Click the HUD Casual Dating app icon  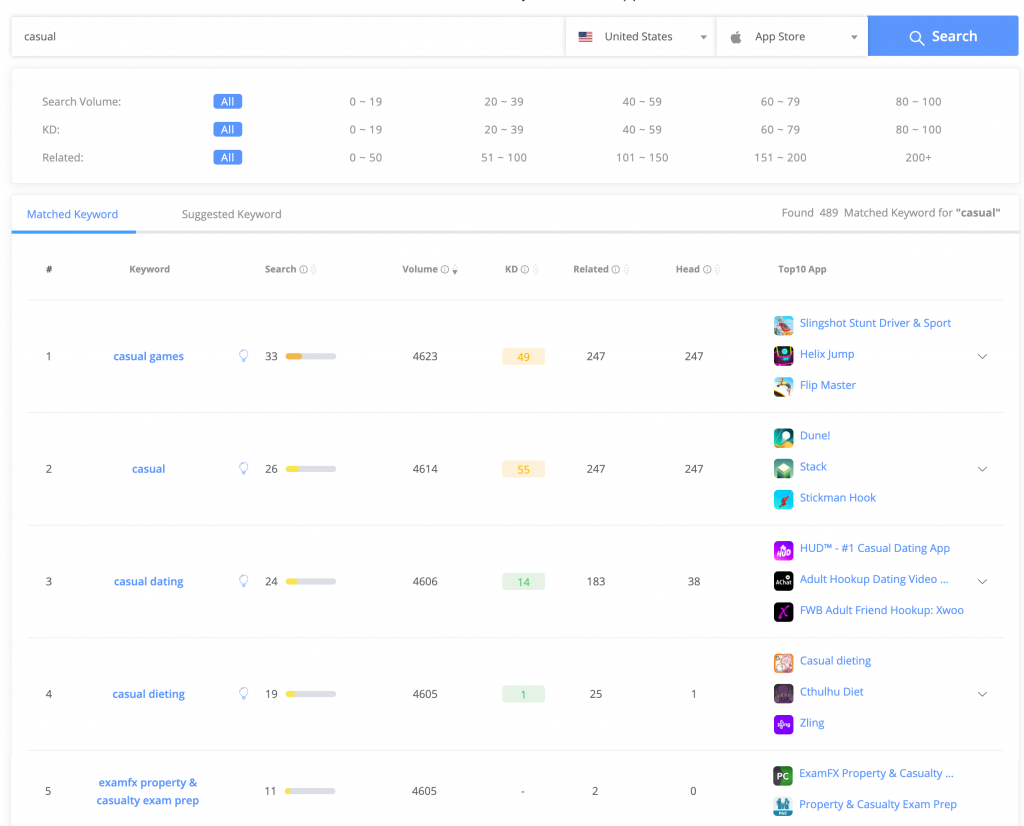783,549
